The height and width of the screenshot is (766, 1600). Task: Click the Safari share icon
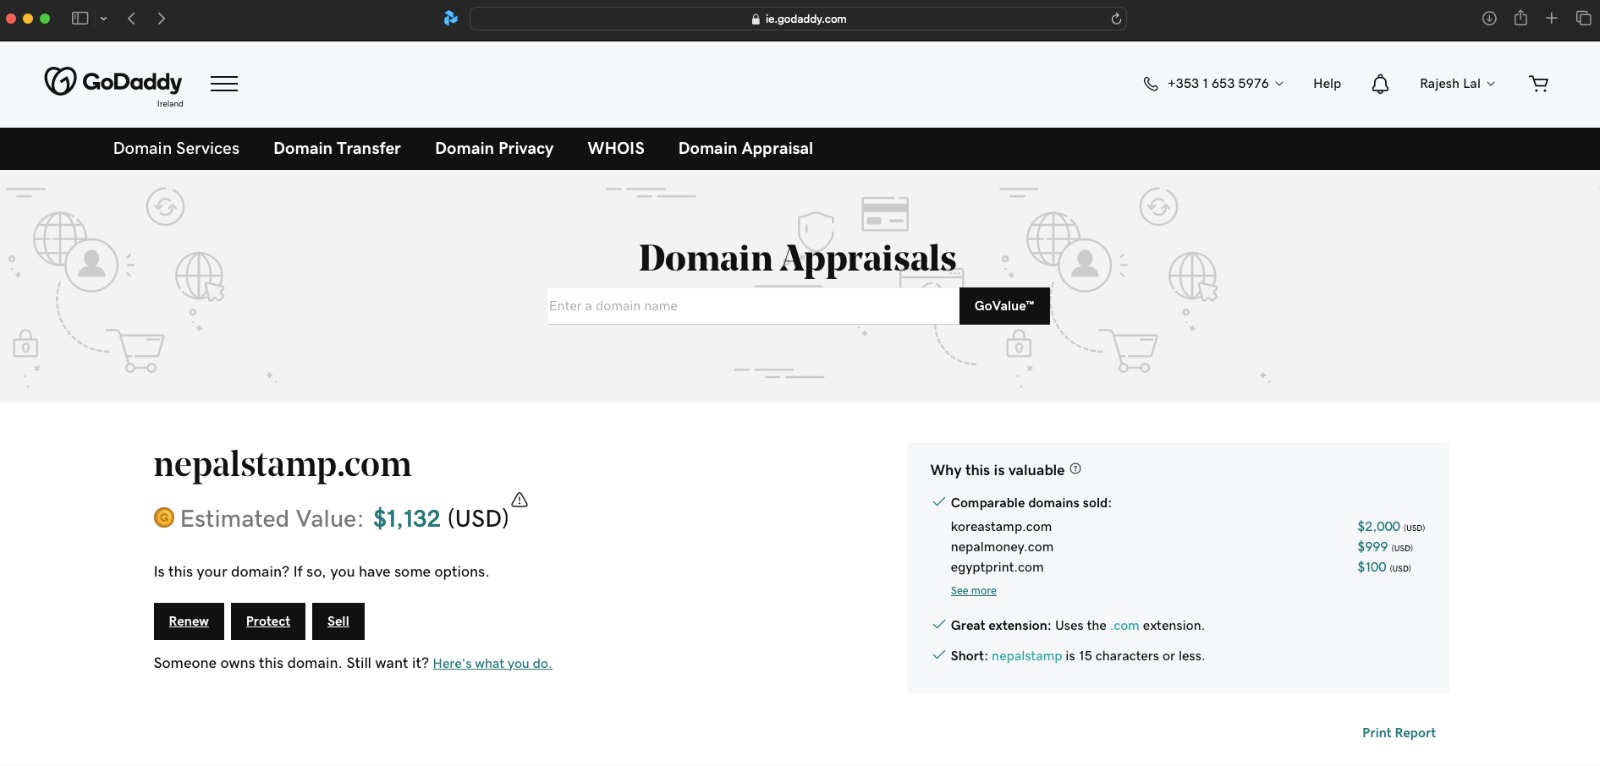click(x=1520, y=18)
